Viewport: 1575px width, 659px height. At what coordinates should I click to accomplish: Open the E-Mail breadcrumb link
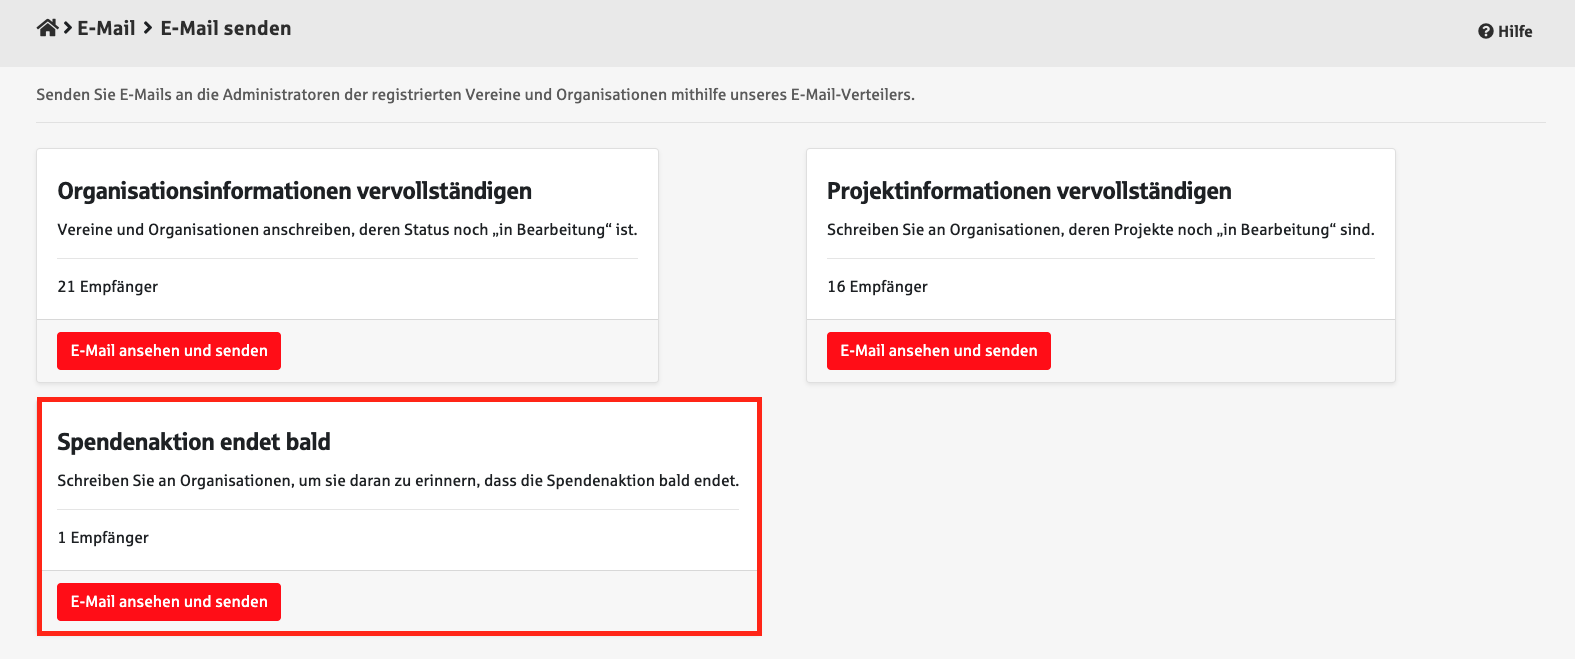(106, 28)
